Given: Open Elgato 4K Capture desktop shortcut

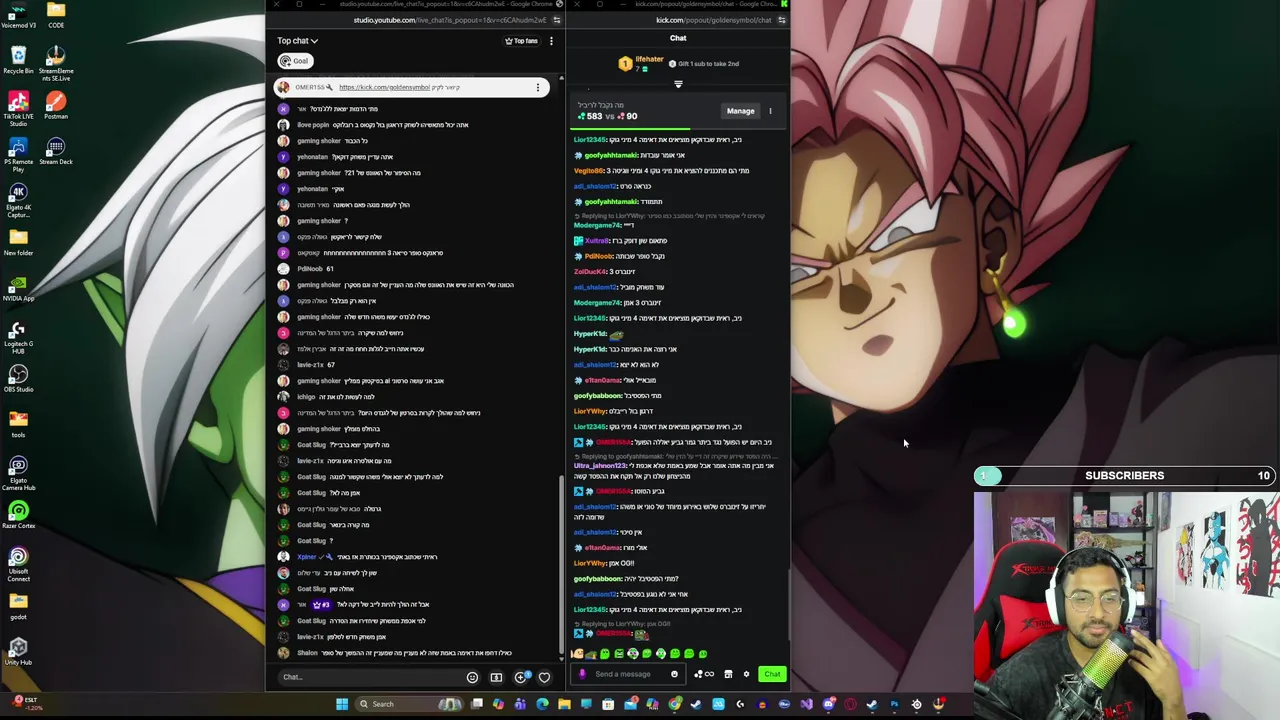Looking at the screenshot, I should 18,200.
